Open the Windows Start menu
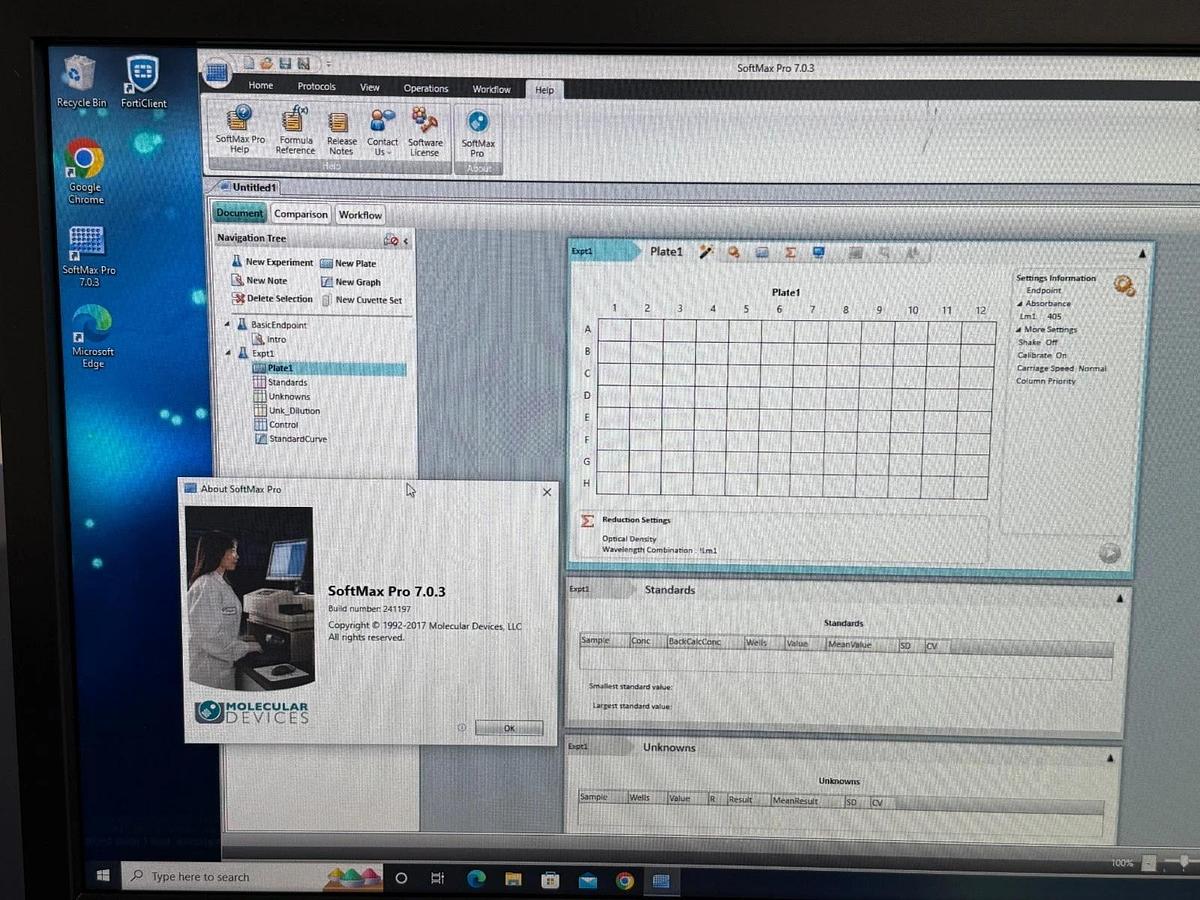The image size is (1200, 900). pyautogui.click(x=102, y=876)
